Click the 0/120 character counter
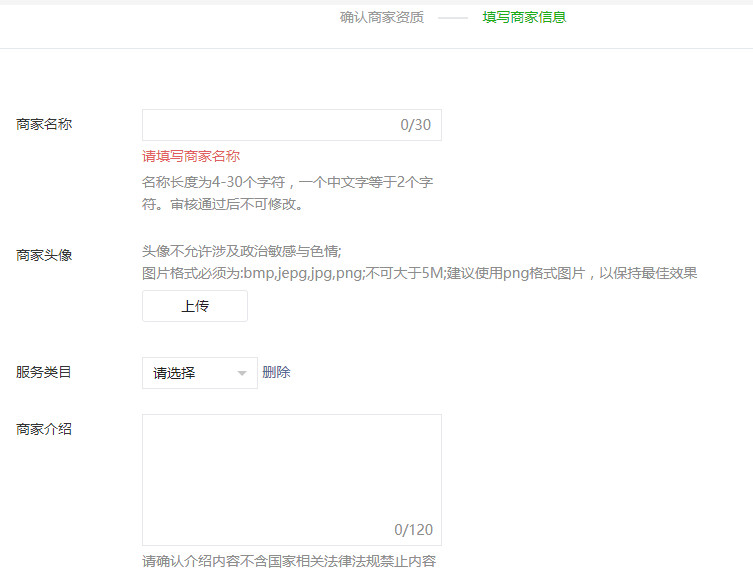This screenshot has height=574, width=753. pos(413,530)
